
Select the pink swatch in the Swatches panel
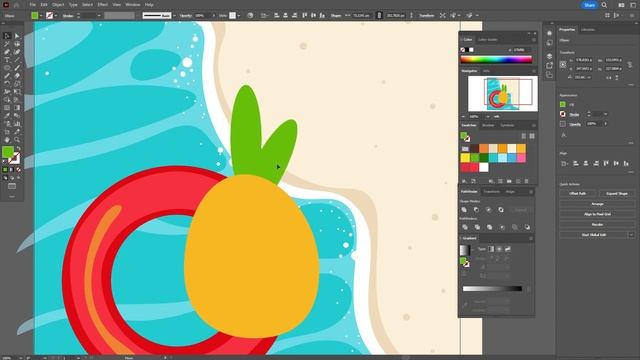point(521,158)
